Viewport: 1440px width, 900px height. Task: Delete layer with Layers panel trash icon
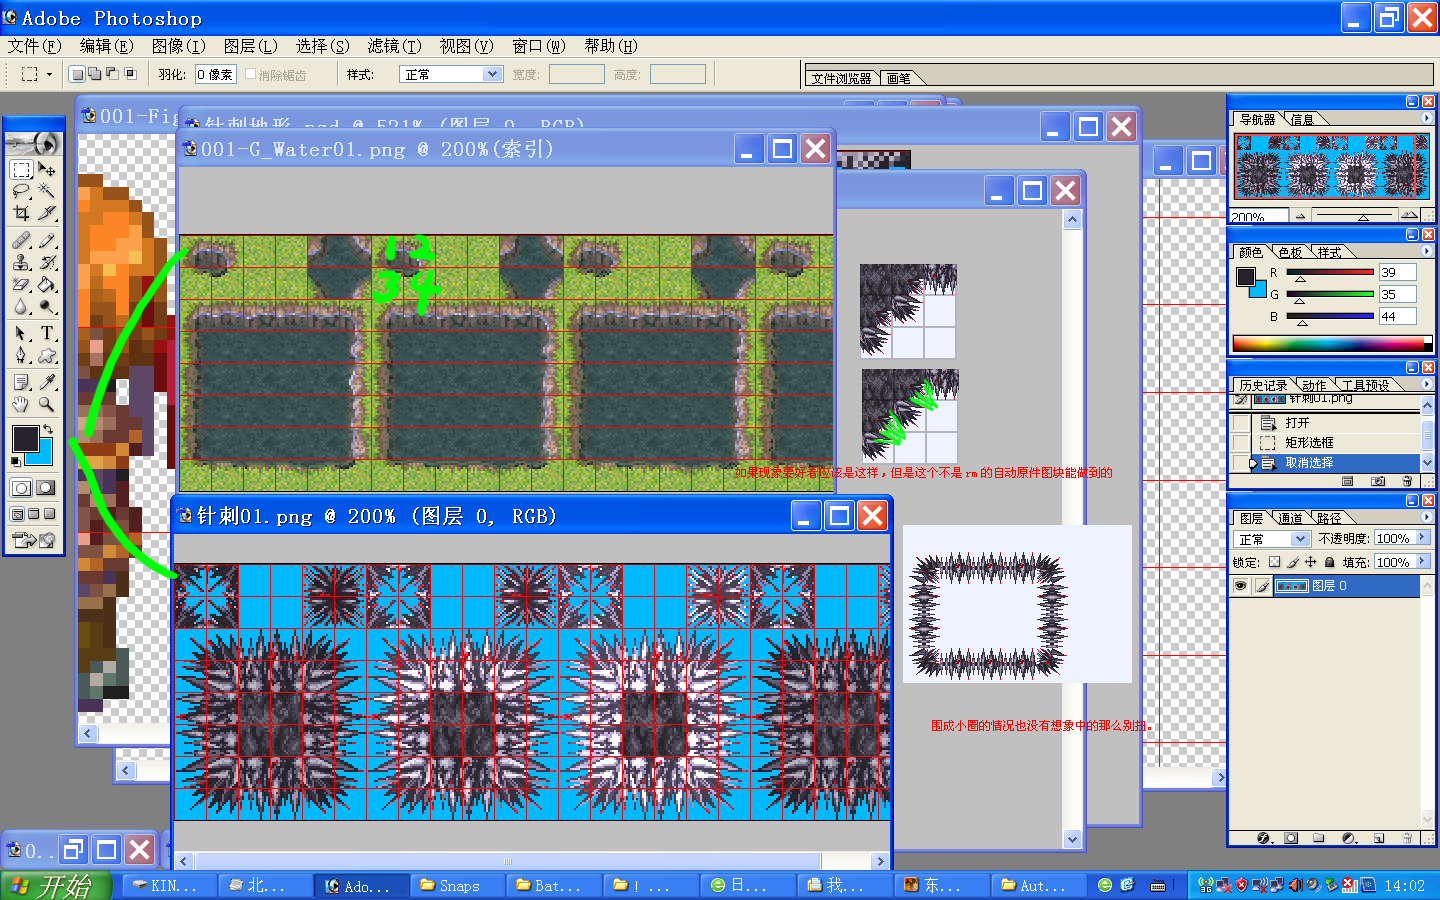1407,838
